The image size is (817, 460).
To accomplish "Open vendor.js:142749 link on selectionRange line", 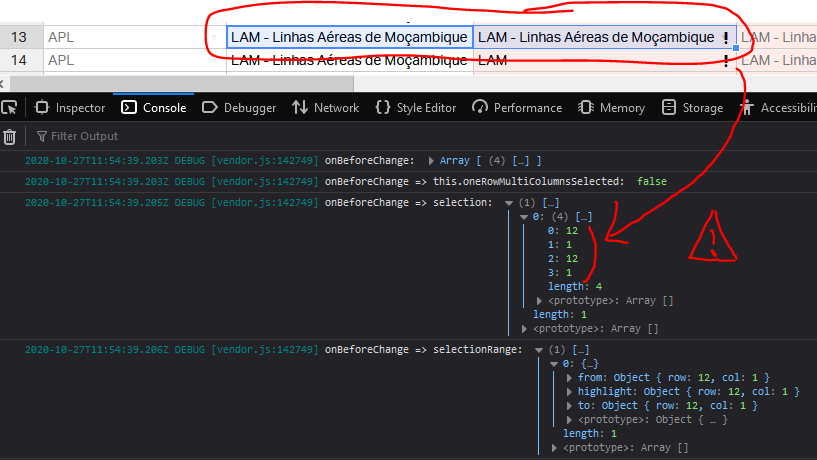I will click(265, 350).
